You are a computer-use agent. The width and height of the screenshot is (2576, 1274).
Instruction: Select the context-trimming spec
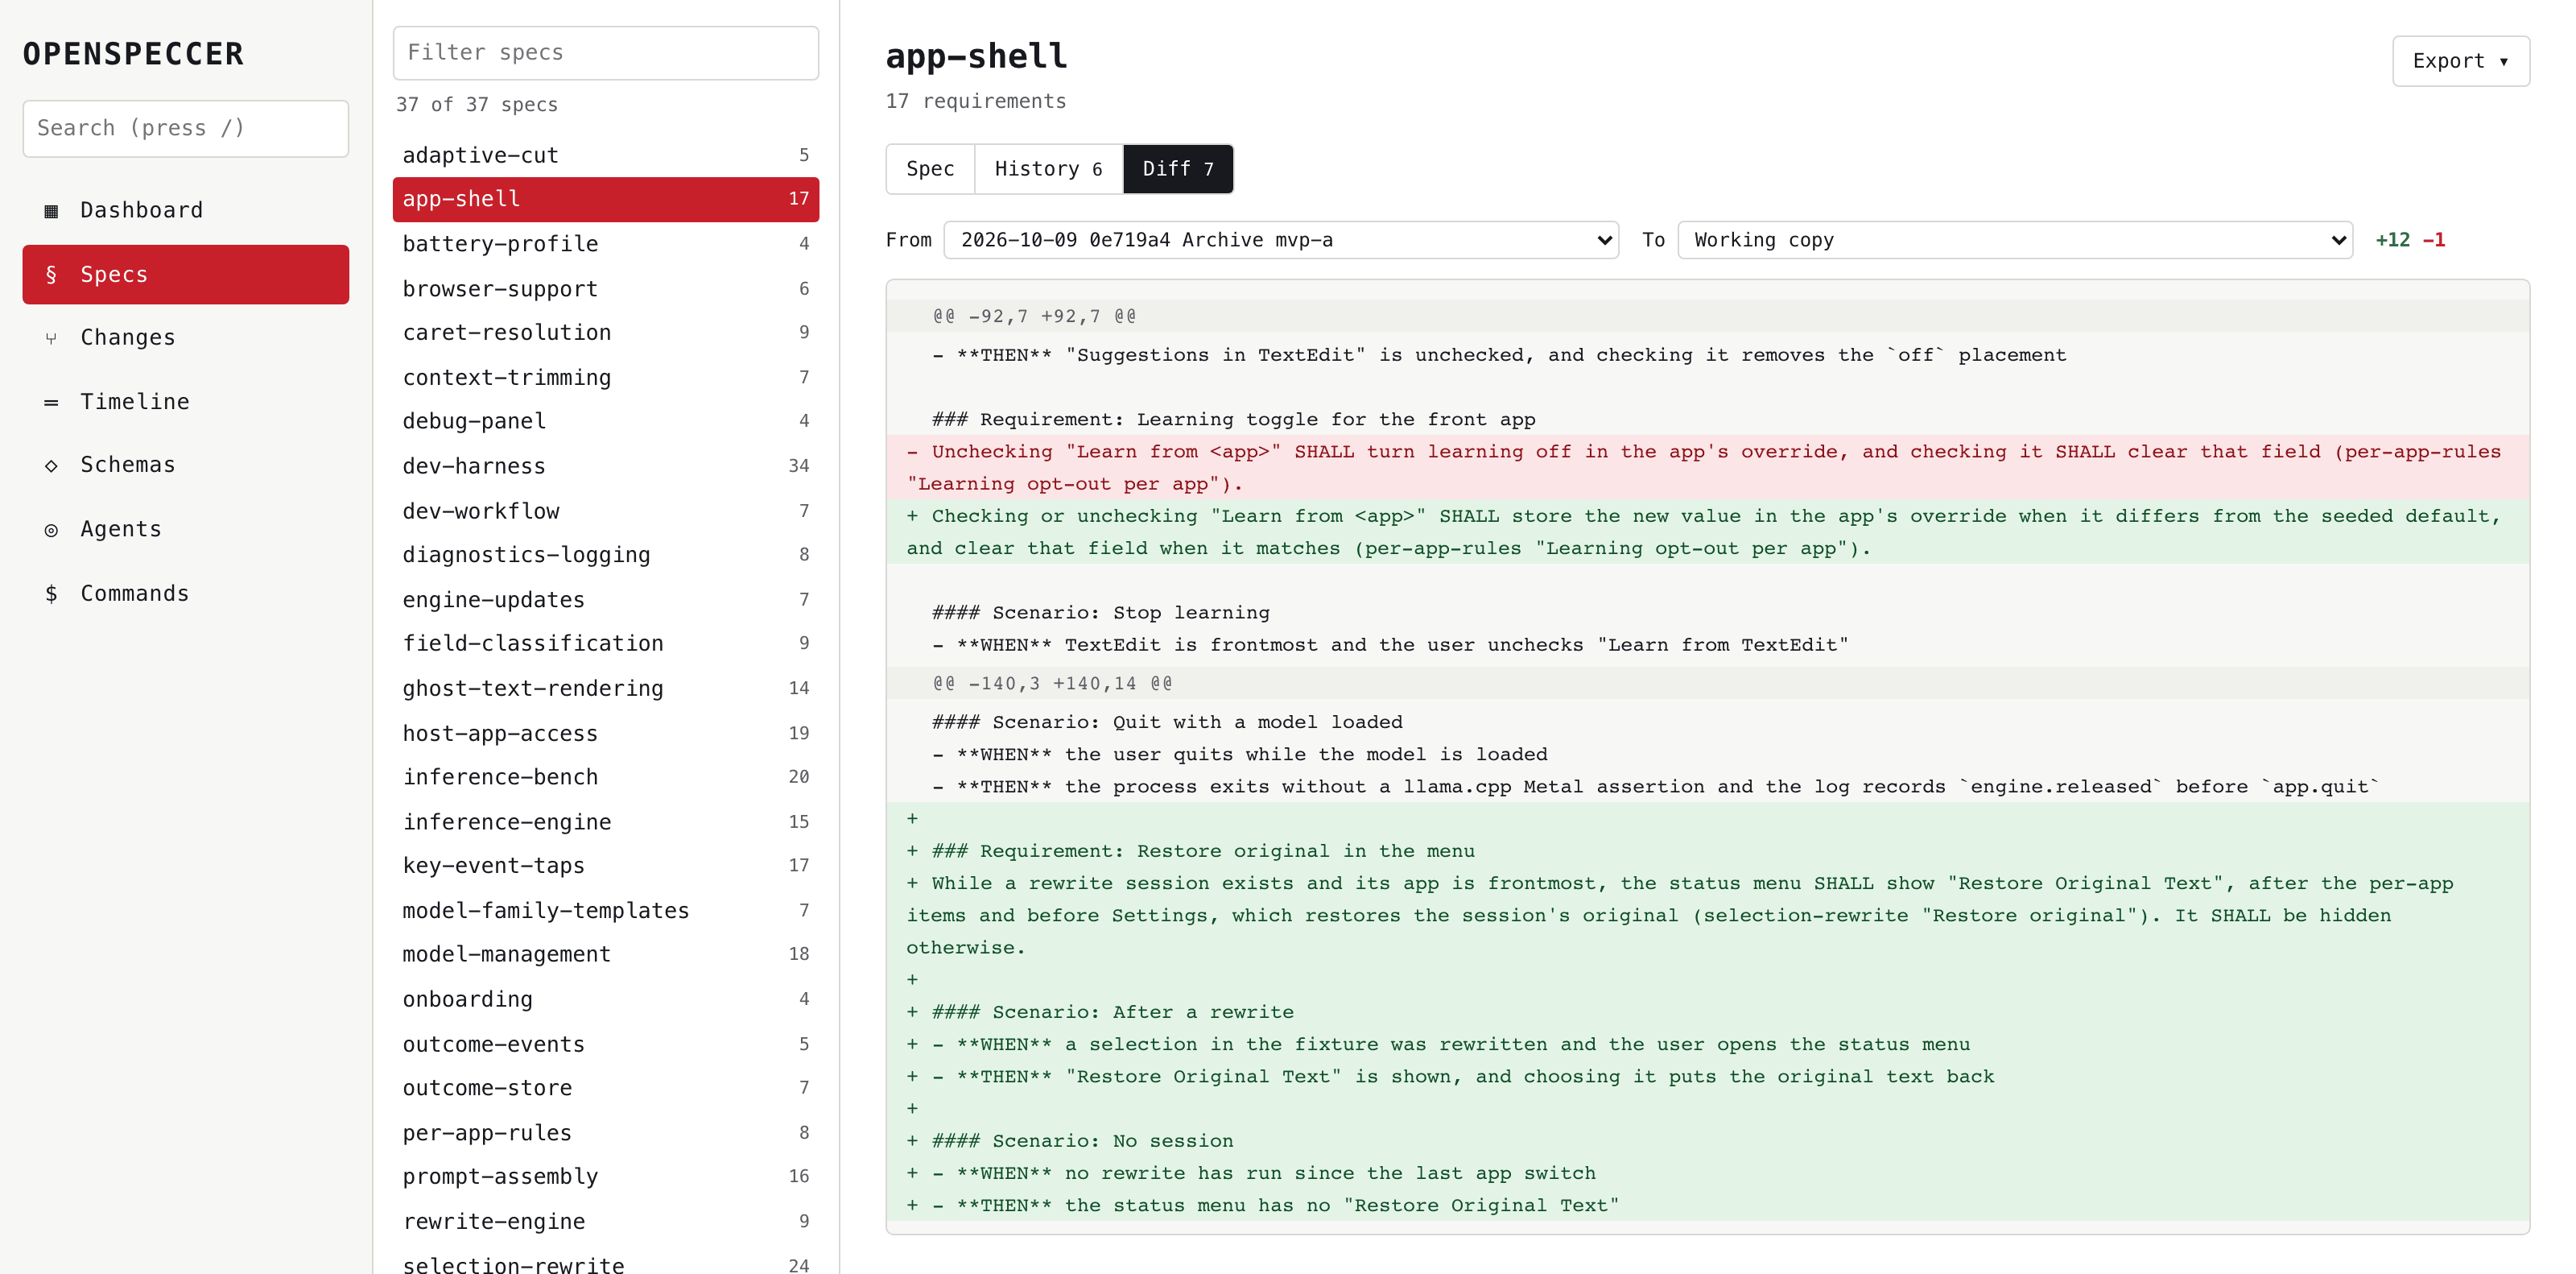point(606,378)
